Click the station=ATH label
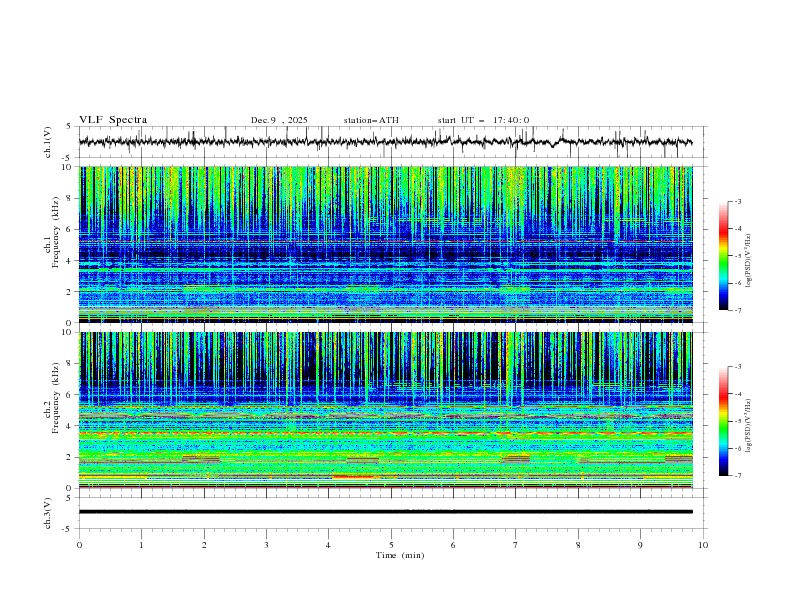Image resolution: width=792 pixels, height=612 pixels. coord(371,120)
